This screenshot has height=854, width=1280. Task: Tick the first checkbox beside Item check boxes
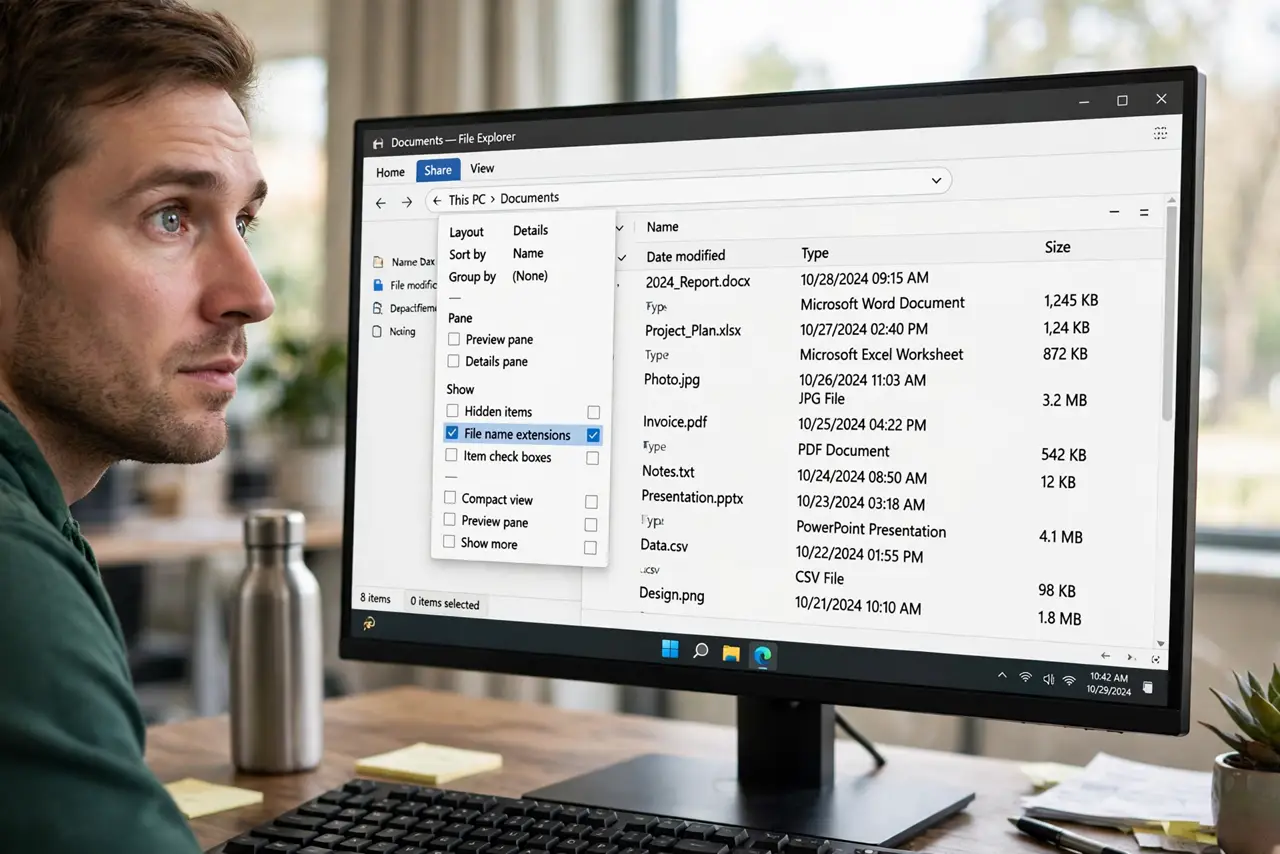pyautogui.click(x=452, y=455)
